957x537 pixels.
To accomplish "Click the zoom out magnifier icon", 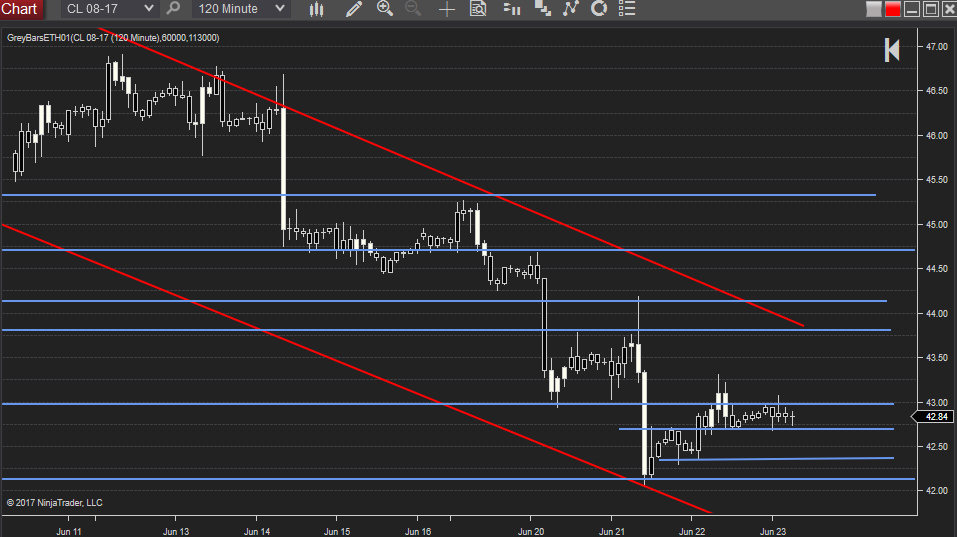I will [413, 9].
